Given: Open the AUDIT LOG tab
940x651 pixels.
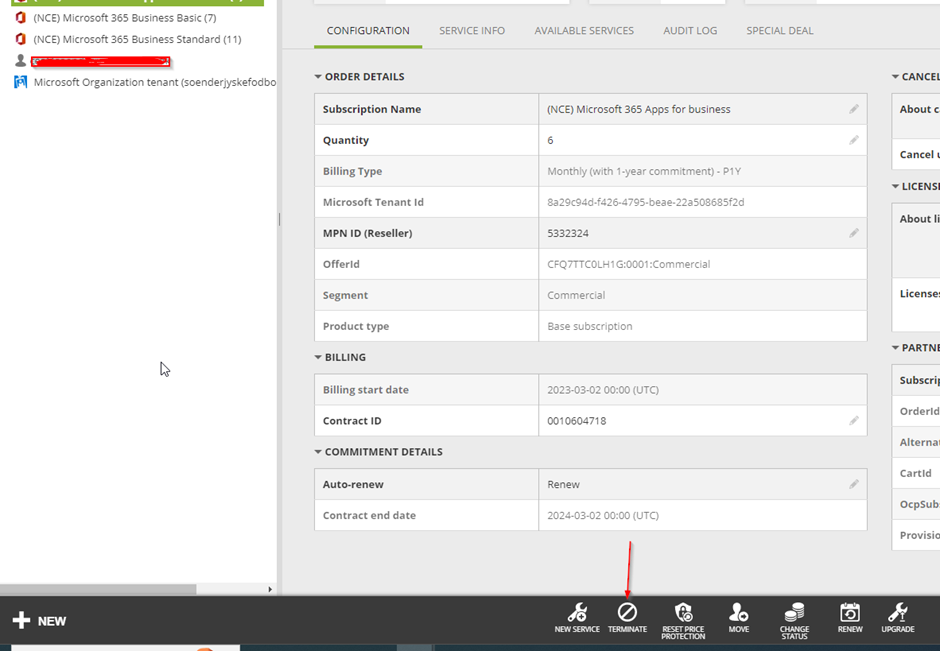Looking at the screenshot, I should 690,31.
